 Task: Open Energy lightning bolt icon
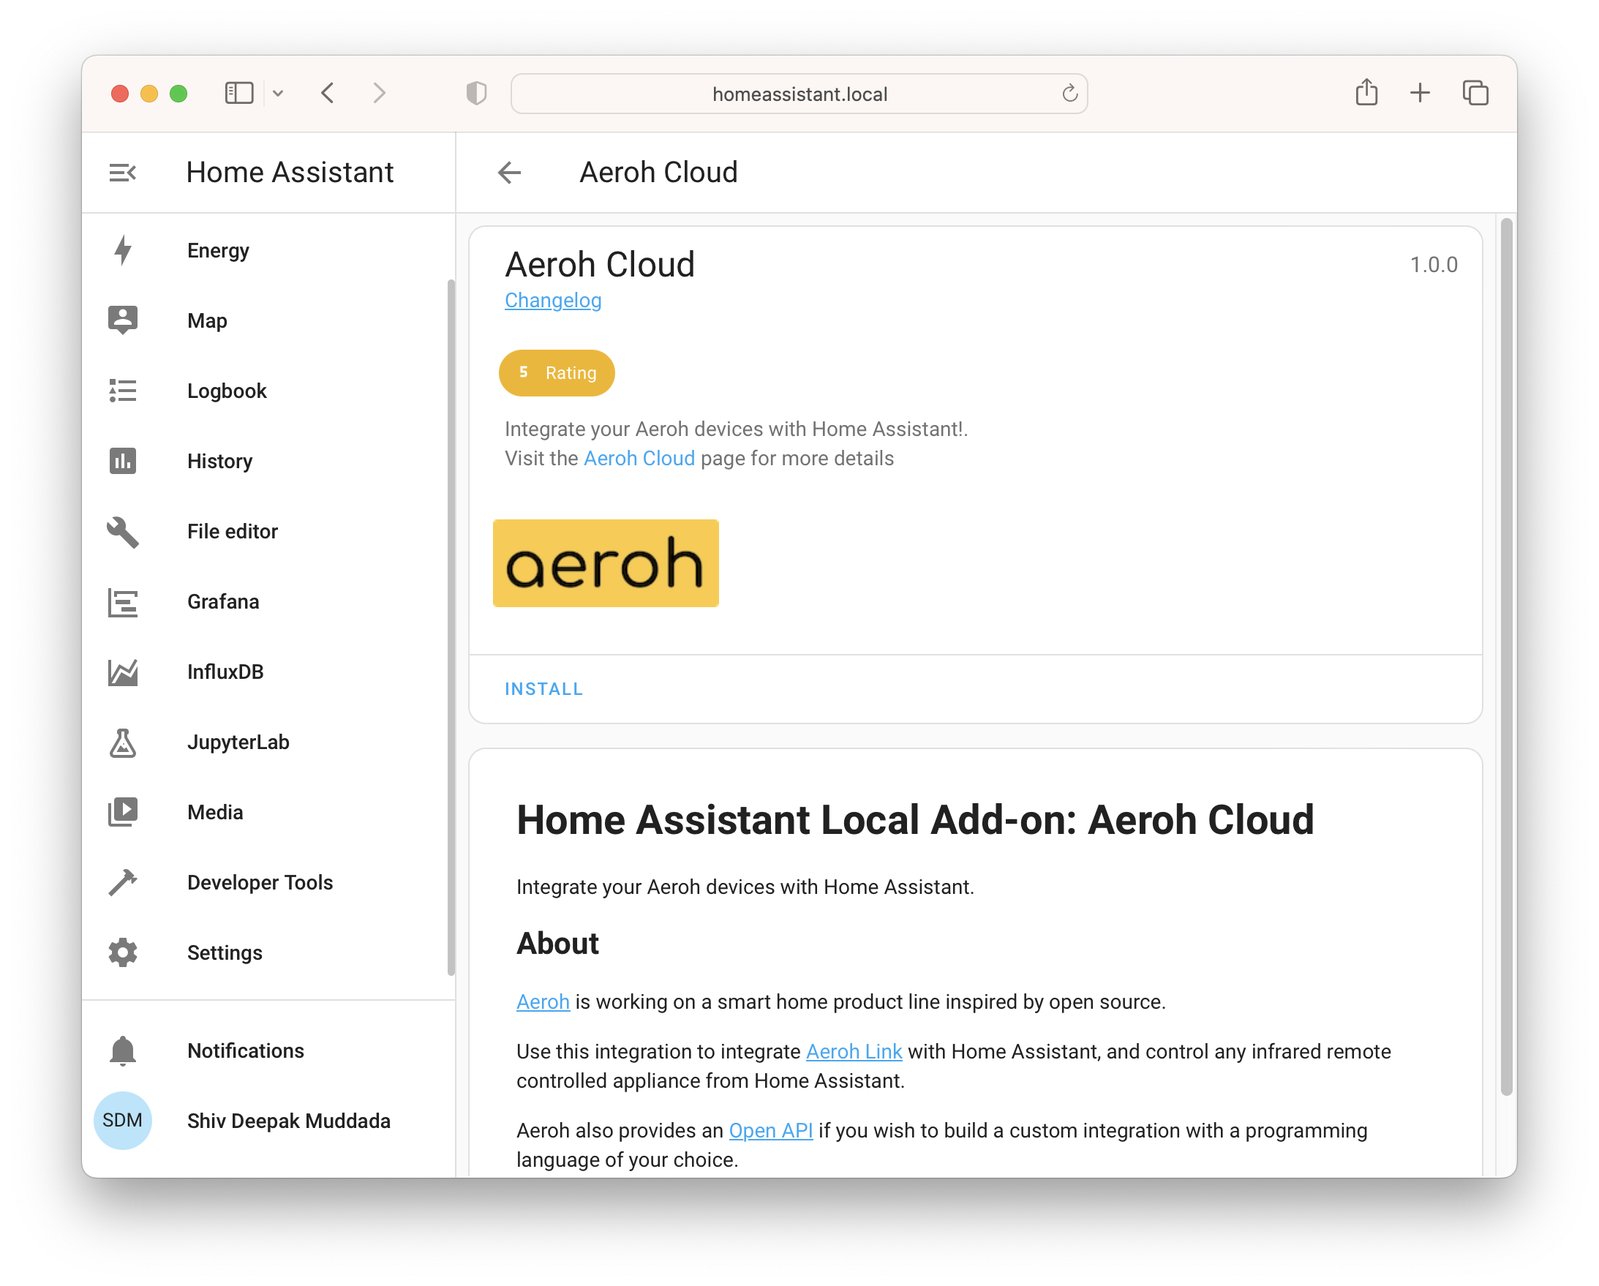point(122,250)
